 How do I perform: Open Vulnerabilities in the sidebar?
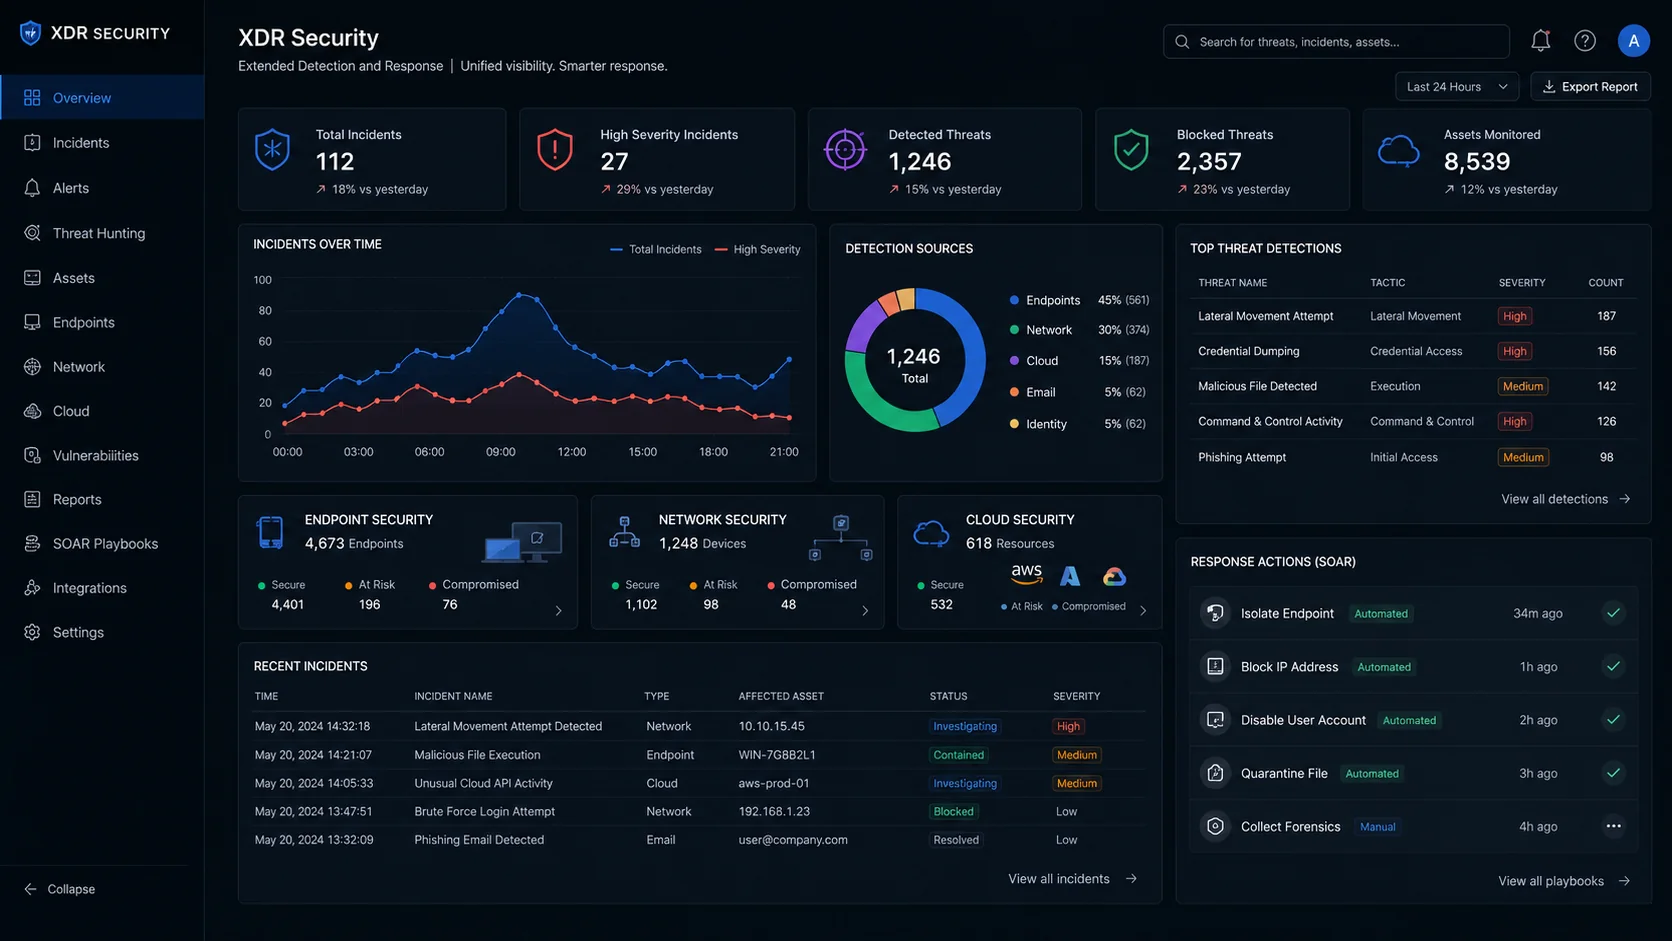click(102, 455)
